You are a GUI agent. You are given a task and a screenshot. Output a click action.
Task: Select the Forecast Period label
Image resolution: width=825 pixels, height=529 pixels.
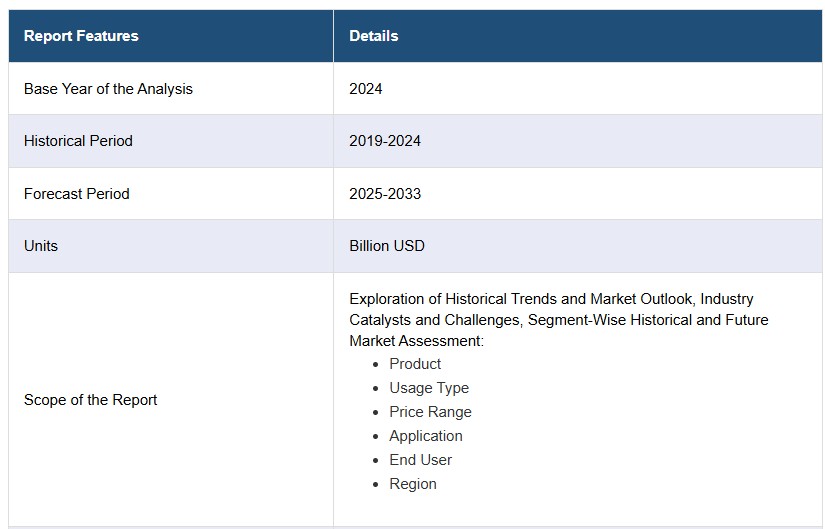pos(76,194)
